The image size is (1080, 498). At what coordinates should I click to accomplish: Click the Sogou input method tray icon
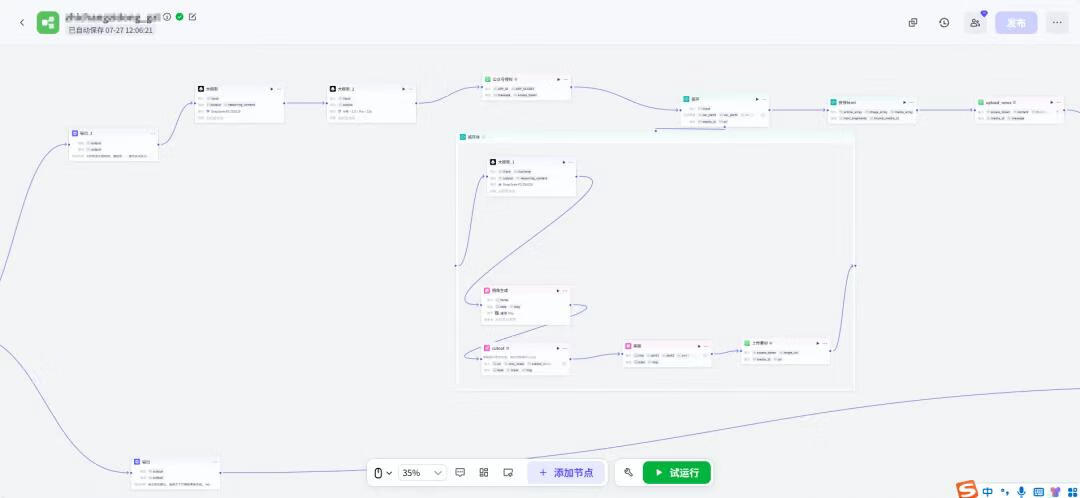966,489
